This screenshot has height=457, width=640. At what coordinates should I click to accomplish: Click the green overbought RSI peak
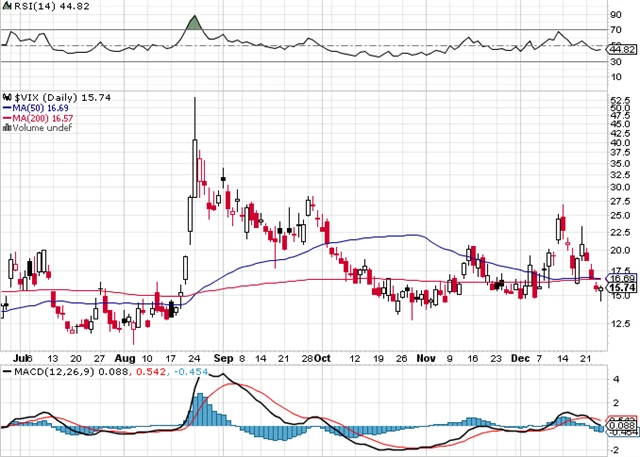point(194,24)
